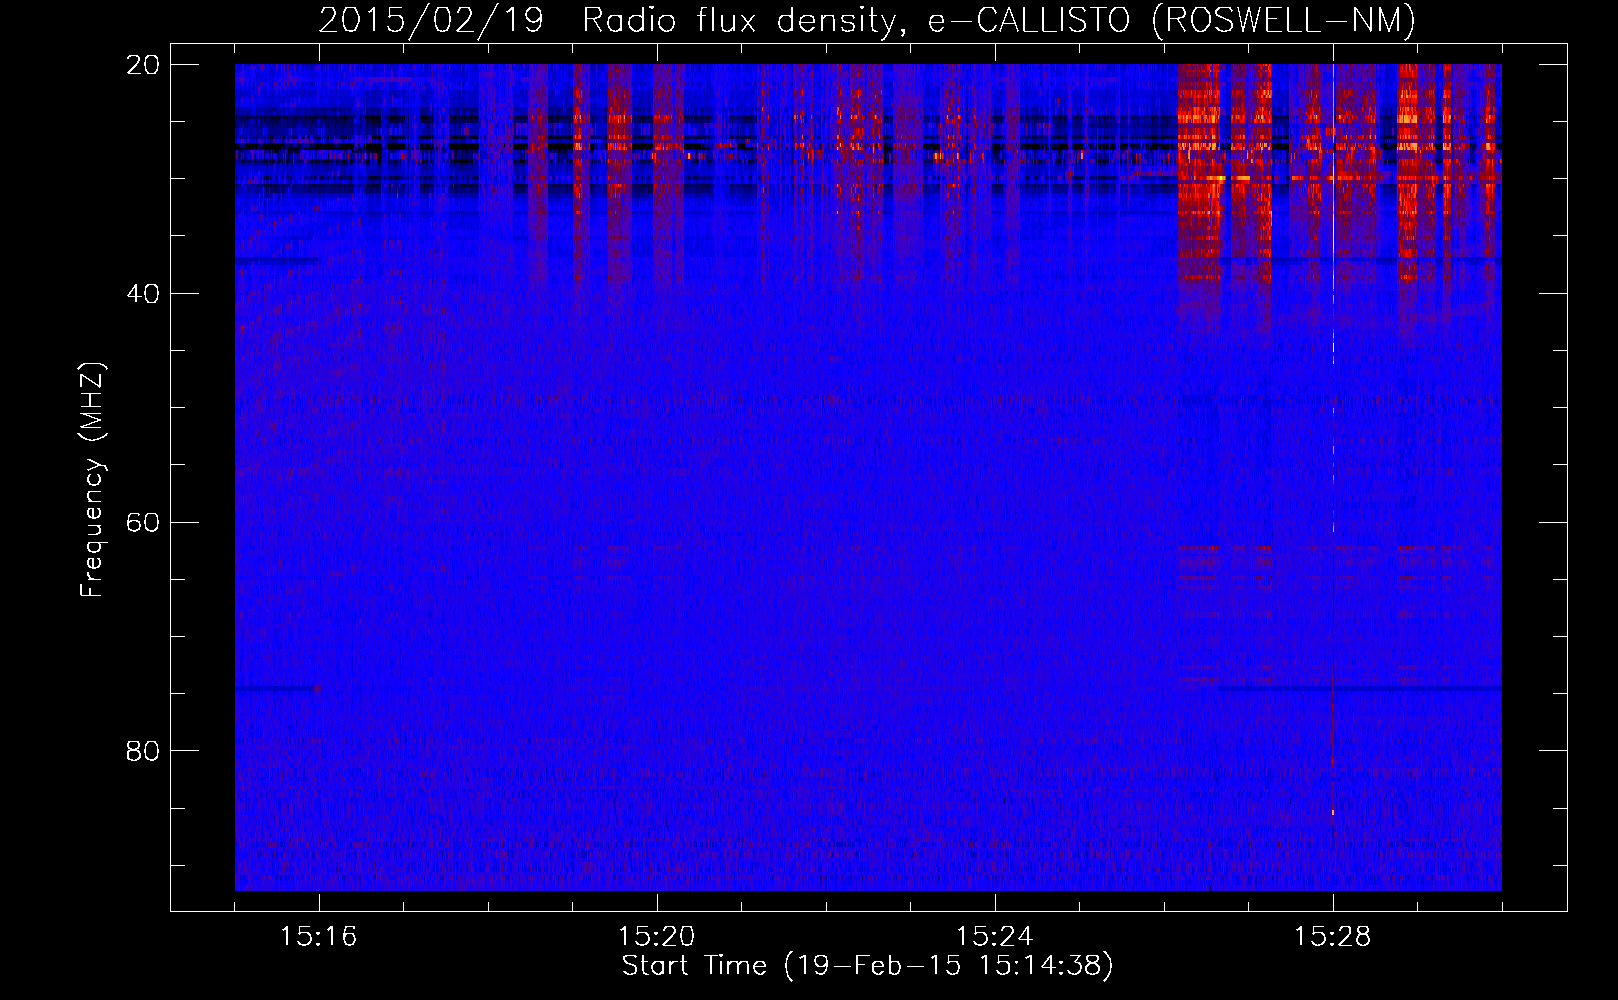Click the 'Start Time (19-Feb-15 15:14:38)' label

coord(867,966)
